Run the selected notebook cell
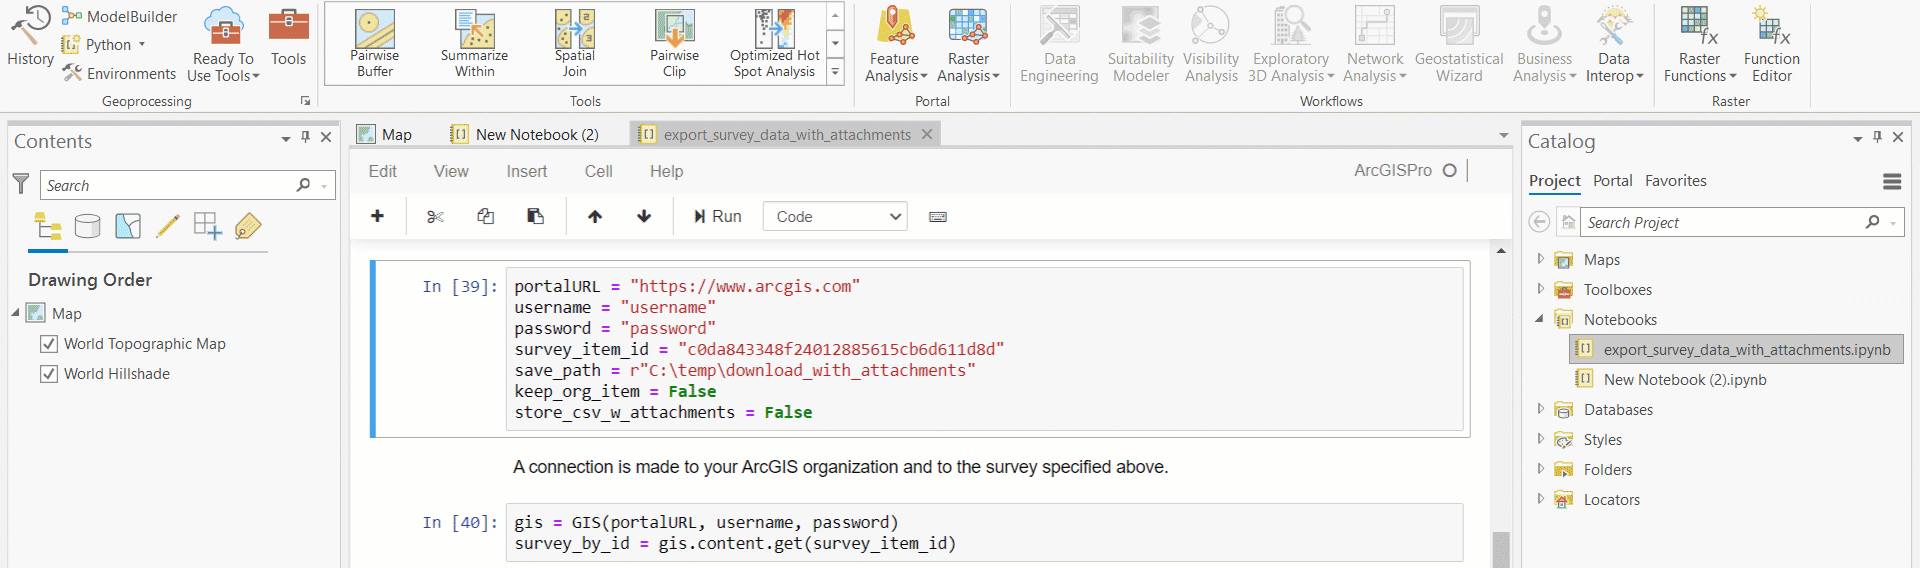Screen dimensions: 1920x568 pos(718,216)
